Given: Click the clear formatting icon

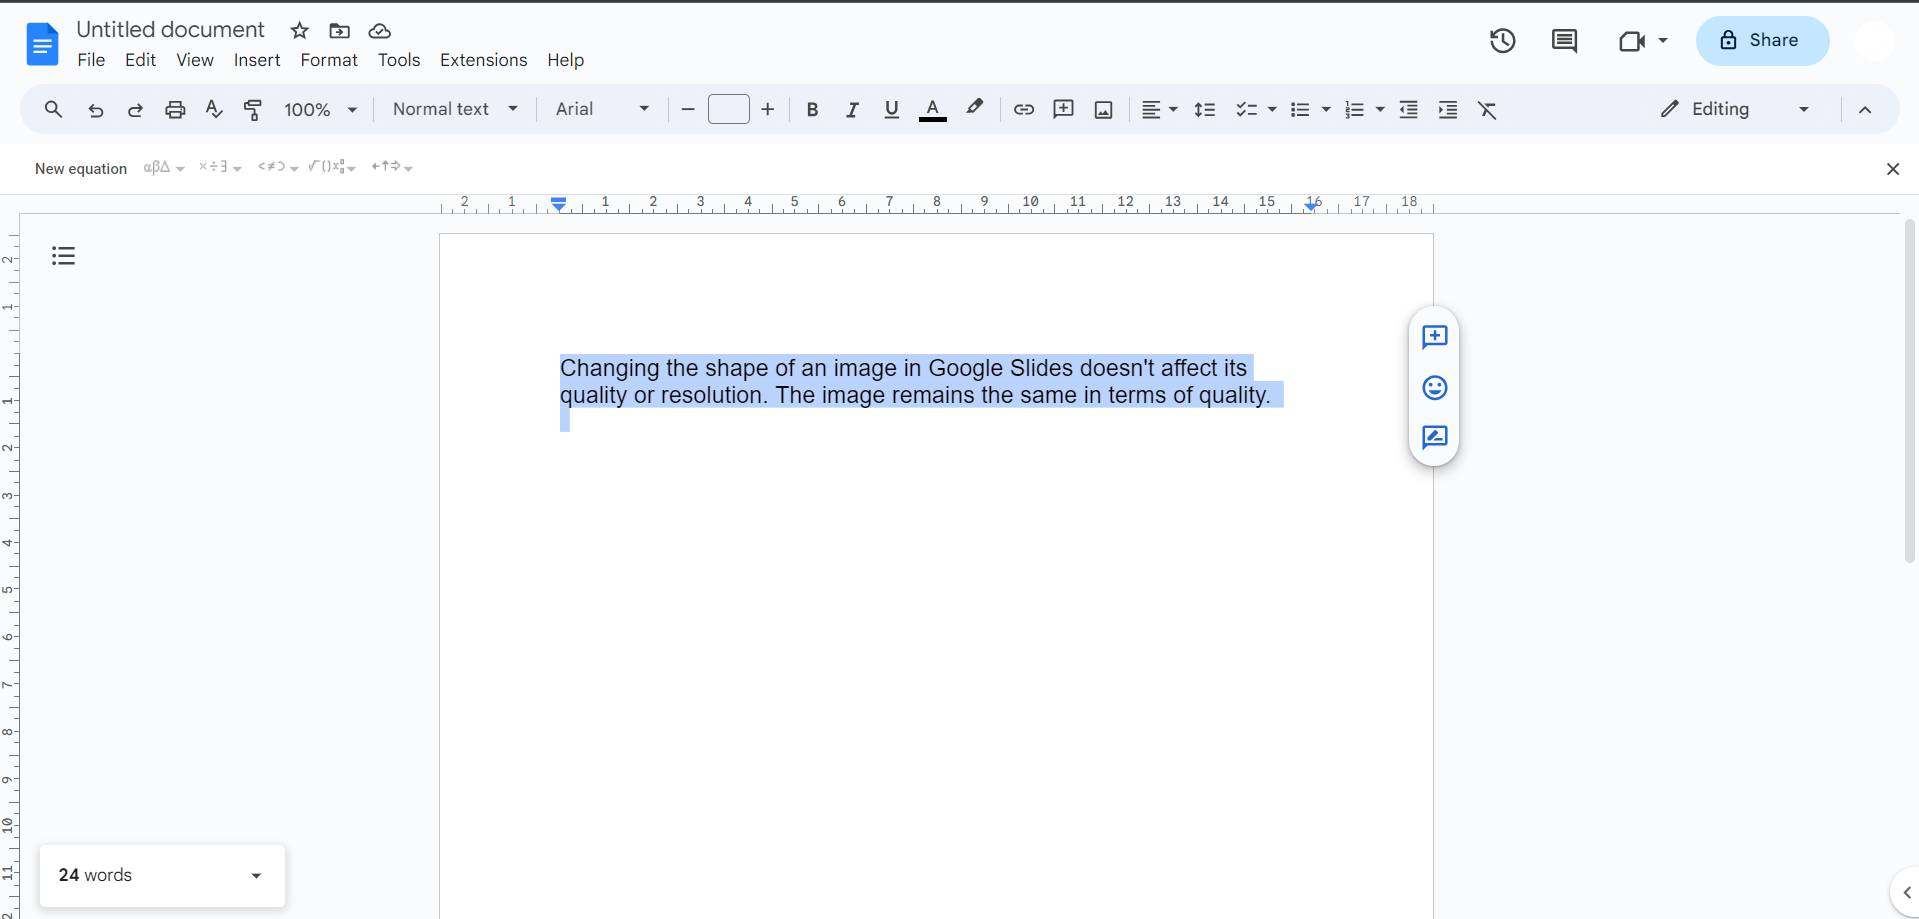Looking at the screenshot, I should (1487, 110).
